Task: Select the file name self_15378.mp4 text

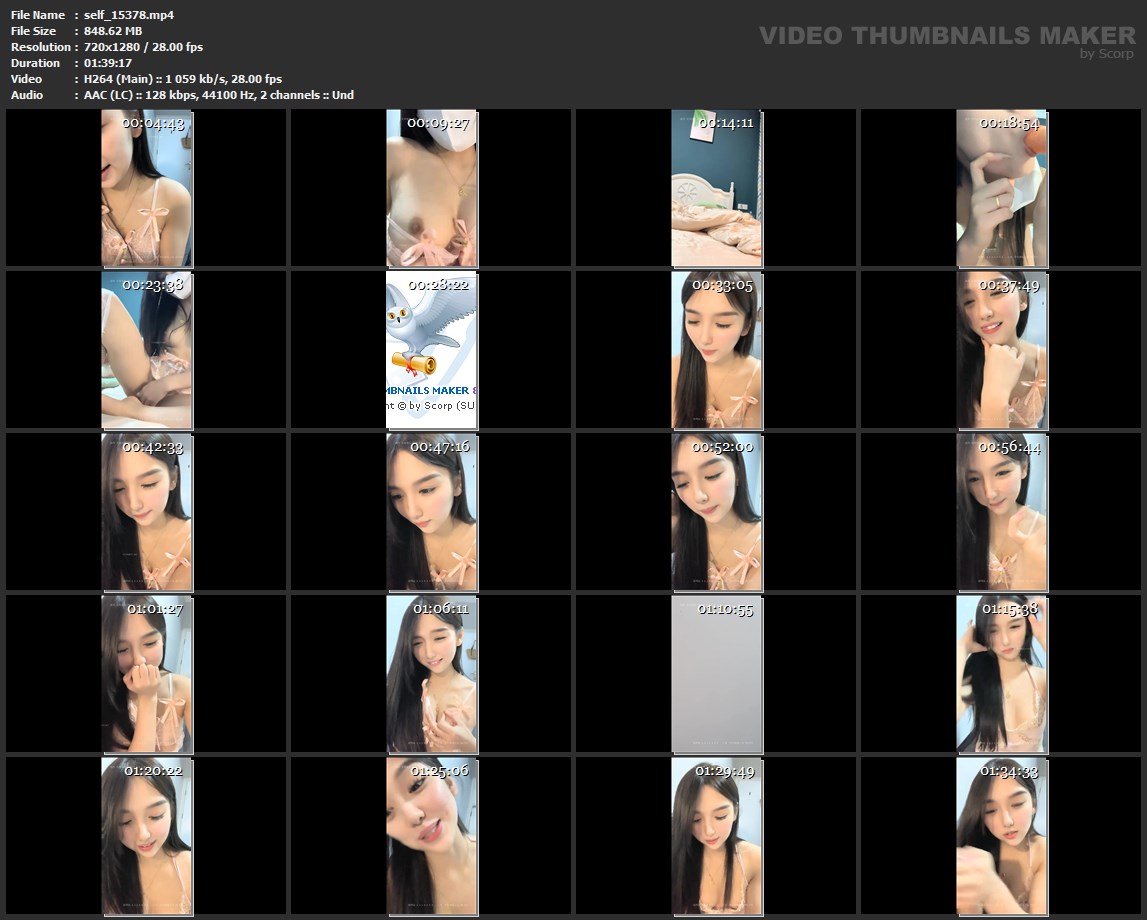Action: (122, 15)
